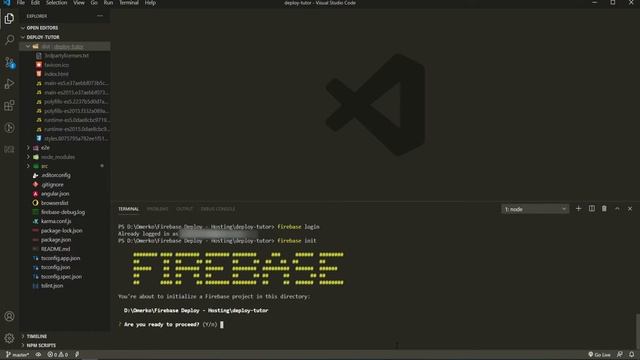Maximize the terminal panel with chevron-up

(617, 209)
